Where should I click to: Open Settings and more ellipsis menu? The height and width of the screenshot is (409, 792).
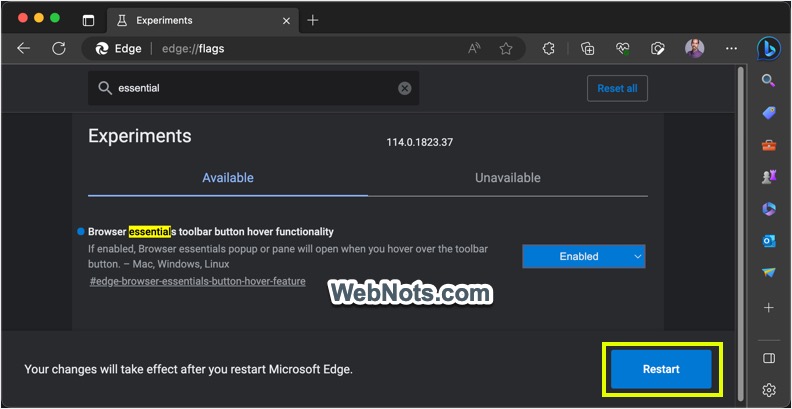pyautogui.click(x=731, y=48)
